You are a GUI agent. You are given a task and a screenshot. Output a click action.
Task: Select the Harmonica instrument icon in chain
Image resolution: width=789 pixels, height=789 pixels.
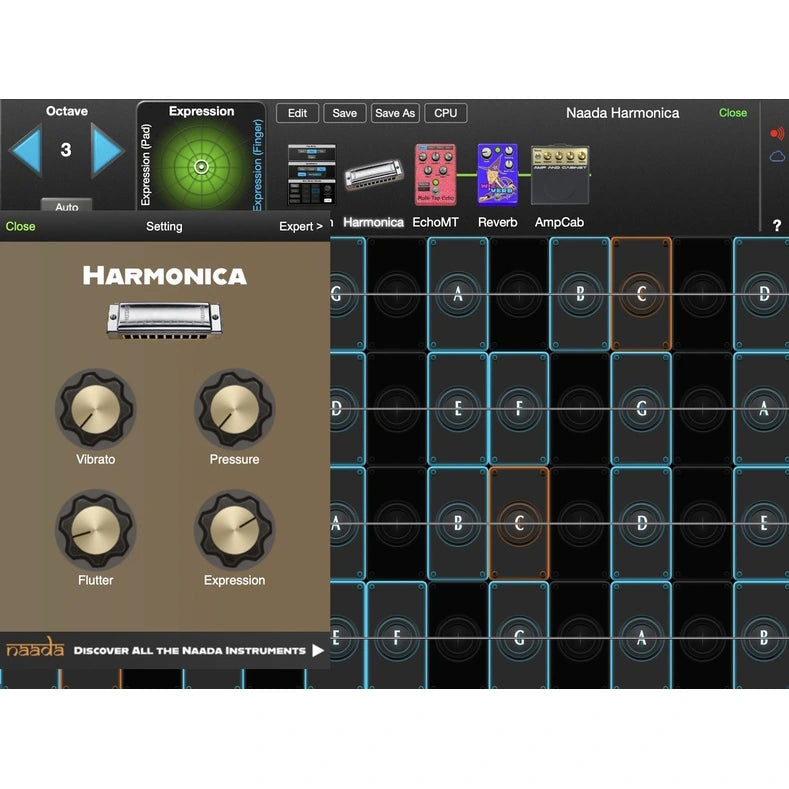373,175
